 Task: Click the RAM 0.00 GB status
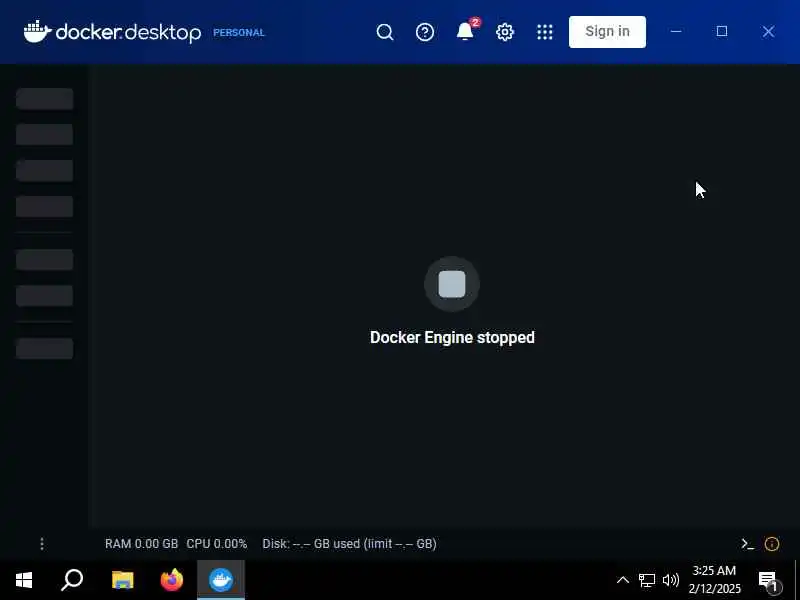pyautogui.click(x=141, y=544)
